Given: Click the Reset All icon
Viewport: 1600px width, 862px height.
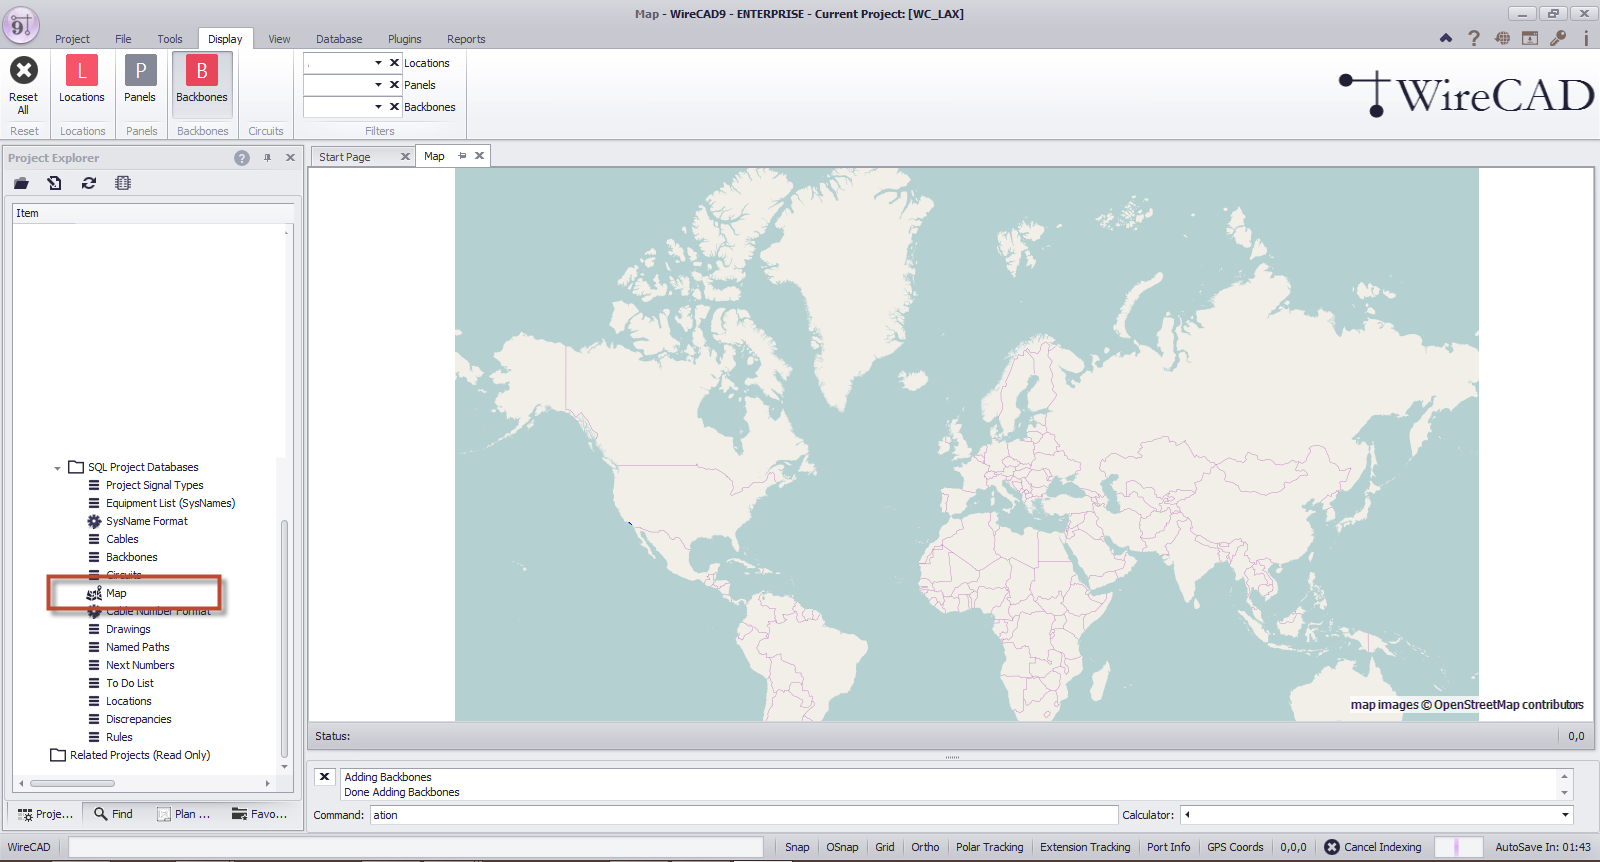Looking at the screenshot, I should pos(24,70).
